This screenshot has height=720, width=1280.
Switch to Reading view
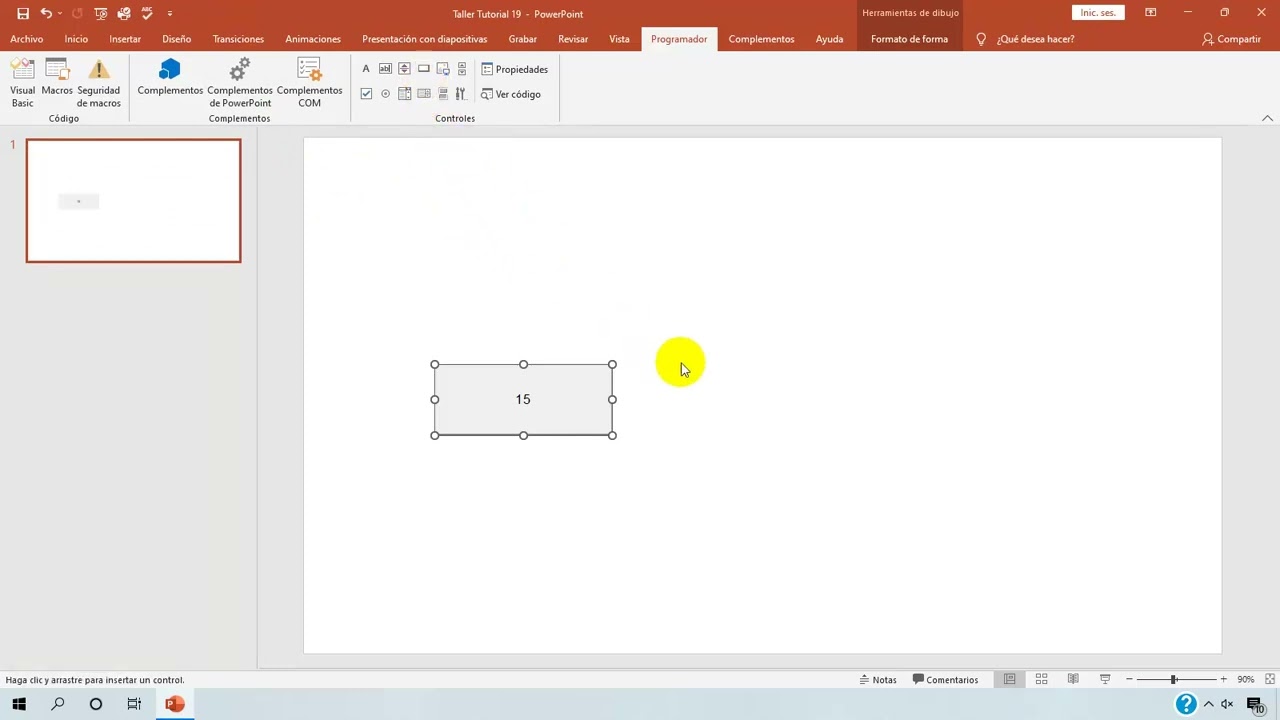tap(1073, 680)
